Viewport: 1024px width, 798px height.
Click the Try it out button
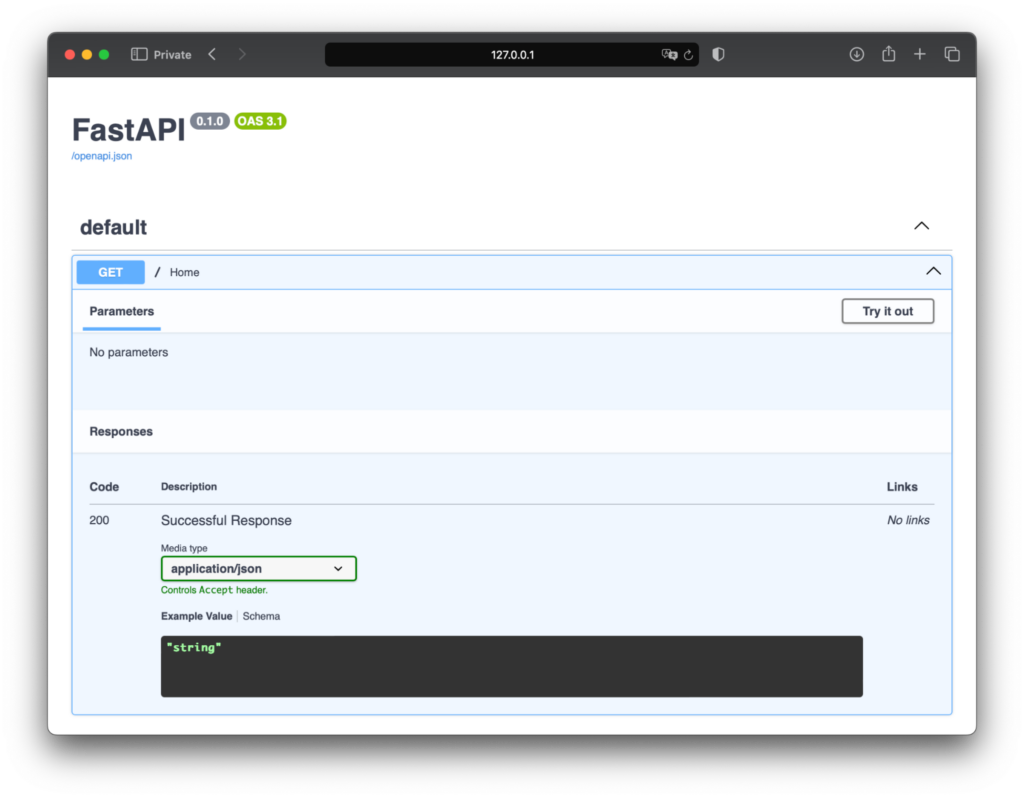887,311
